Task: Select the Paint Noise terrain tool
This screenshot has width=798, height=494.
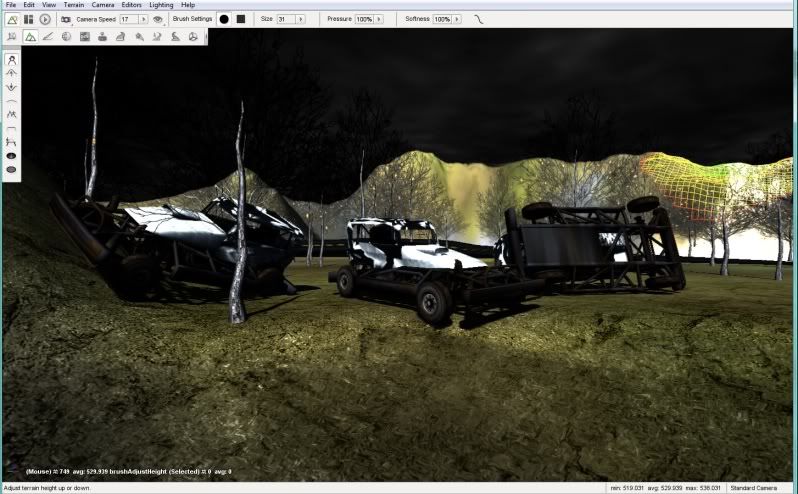Action: (x=11, y=115)
